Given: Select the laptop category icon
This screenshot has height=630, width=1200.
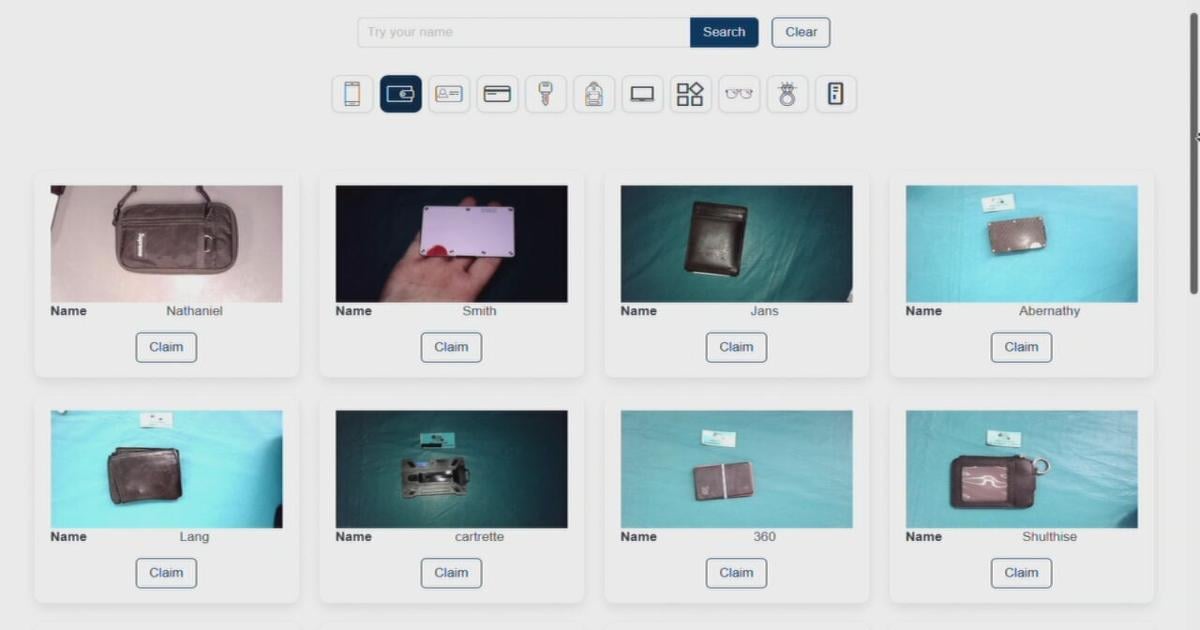Looking at the screenshot, I should point(642,94).
